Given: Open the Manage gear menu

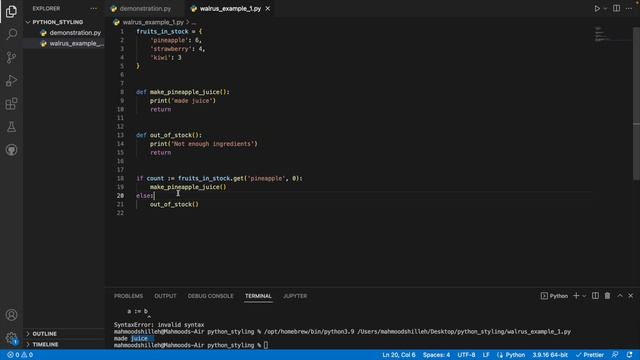Looking at the screenshot, I should (x=11, y=338).
